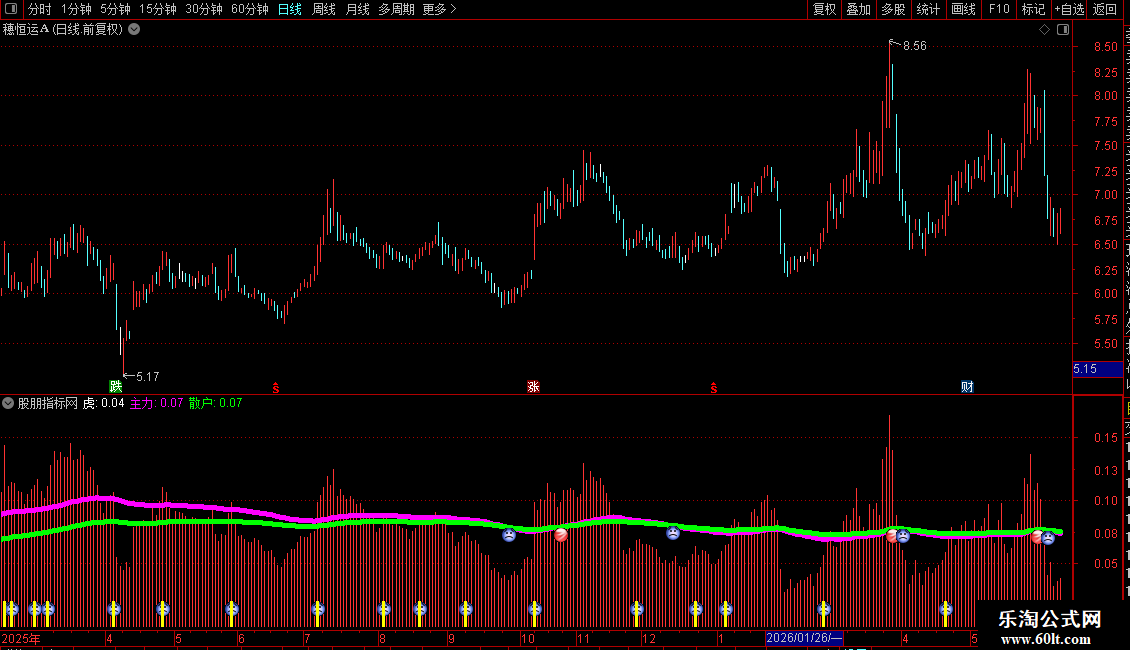Click the 多股 multi-stock button
Viewport: 1130px width, 650px height.
click(x=893, y=9)
